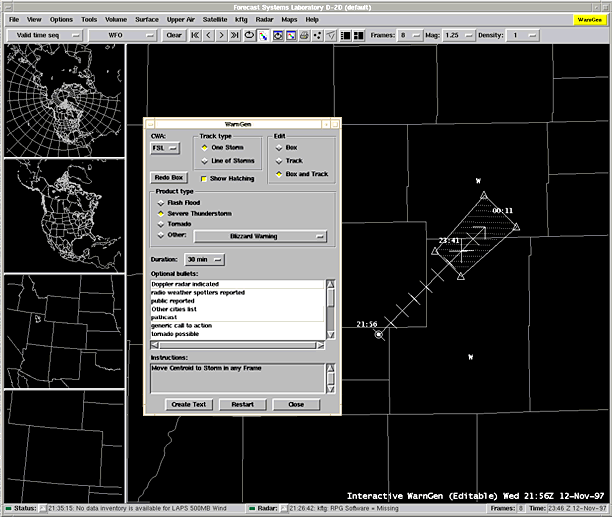Click the Status log icon
This screenshot has height=517, width=612.
click(x=43, y=508)
